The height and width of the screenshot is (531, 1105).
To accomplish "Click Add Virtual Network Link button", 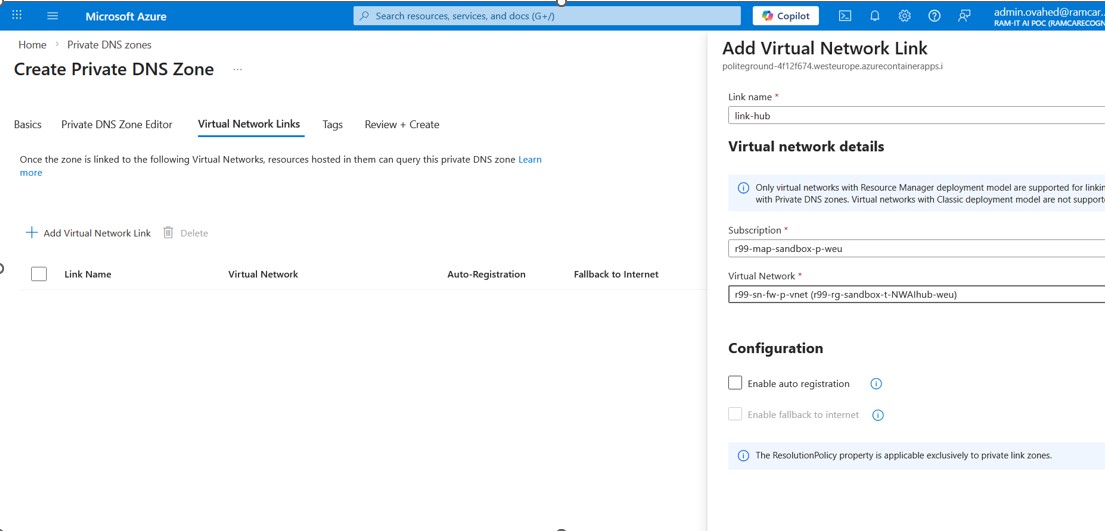I will [x=88, y=233].
